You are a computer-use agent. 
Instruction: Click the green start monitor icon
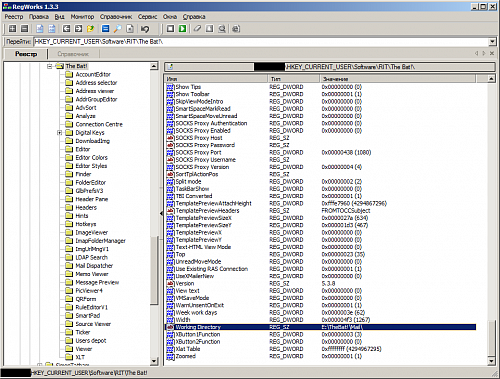(x=182, y=29)
